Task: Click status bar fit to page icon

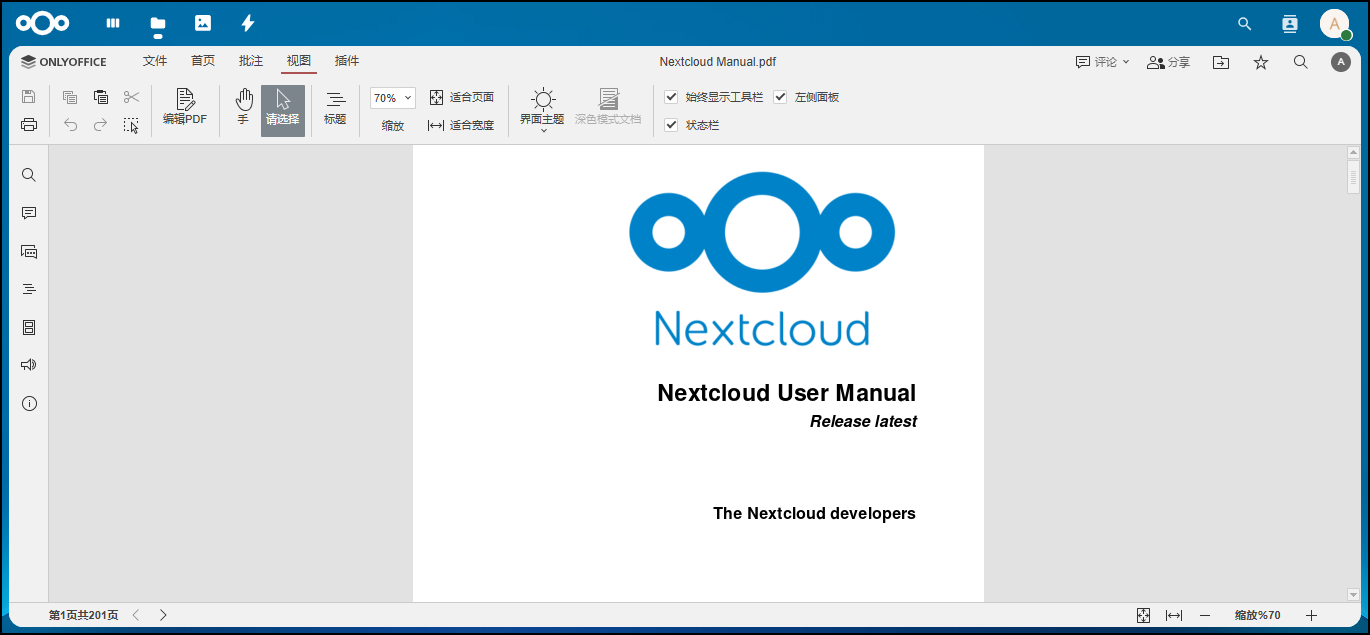Action: pos(1144,615)
